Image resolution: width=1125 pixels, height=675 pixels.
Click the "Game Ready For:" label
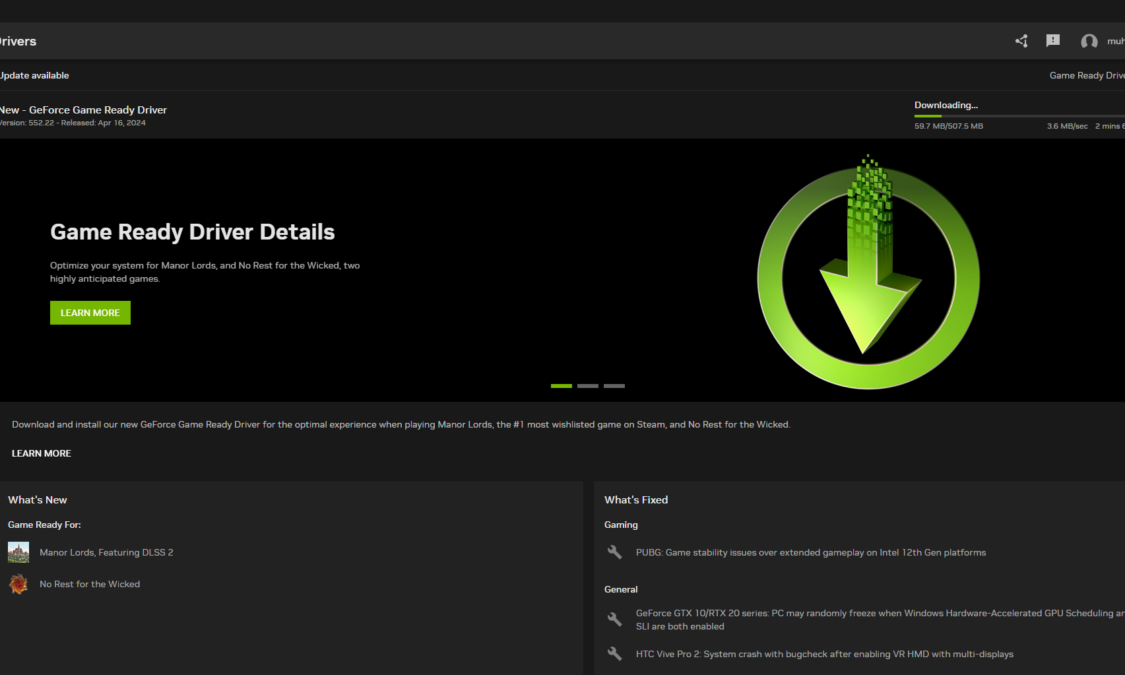pos(44,525)
